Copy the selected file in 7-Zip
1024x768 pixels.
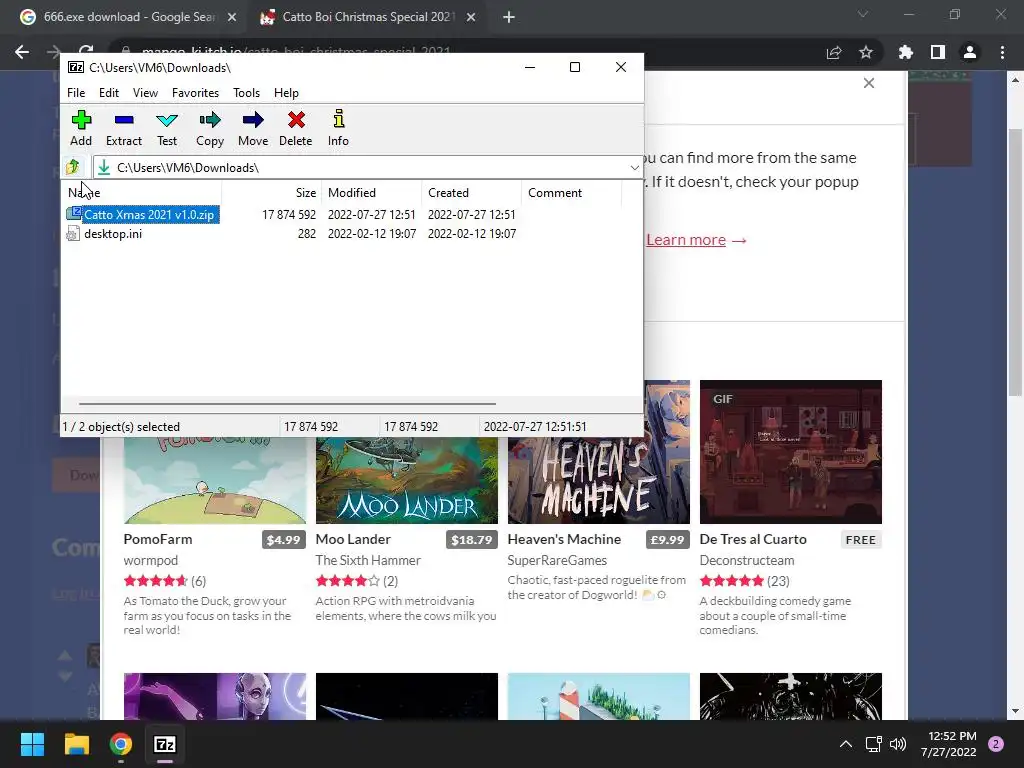click(210, 129)
